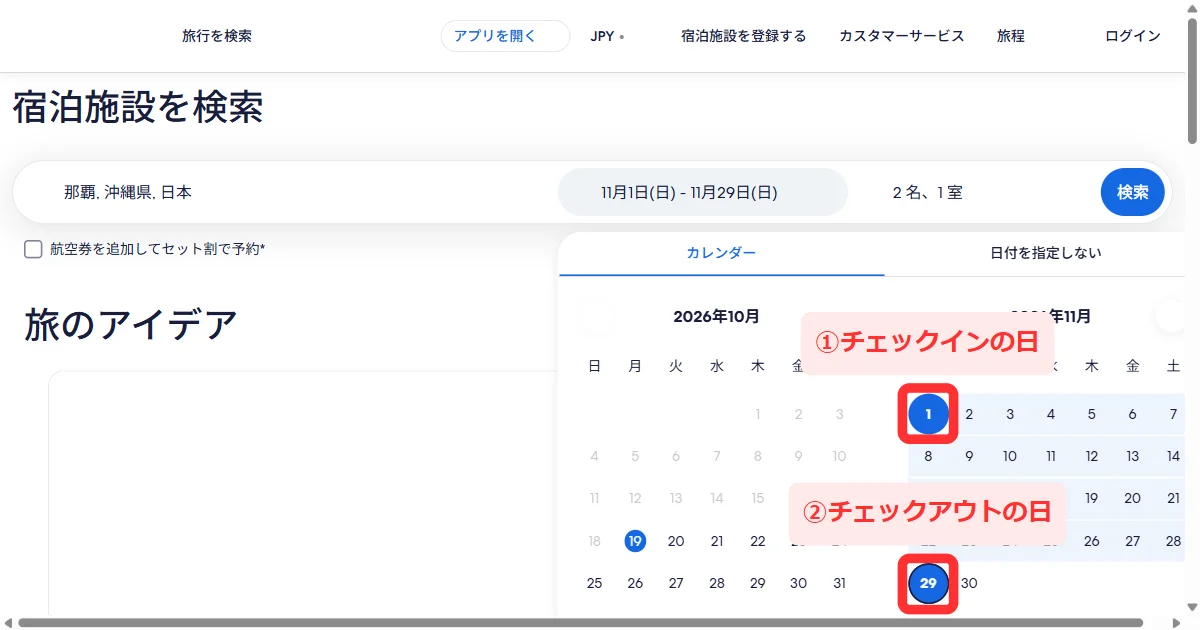The image size is (1200, 630).
Task: Open the date field 11月1日(日) - 11月29日(日)
Action: coord(702,192)
